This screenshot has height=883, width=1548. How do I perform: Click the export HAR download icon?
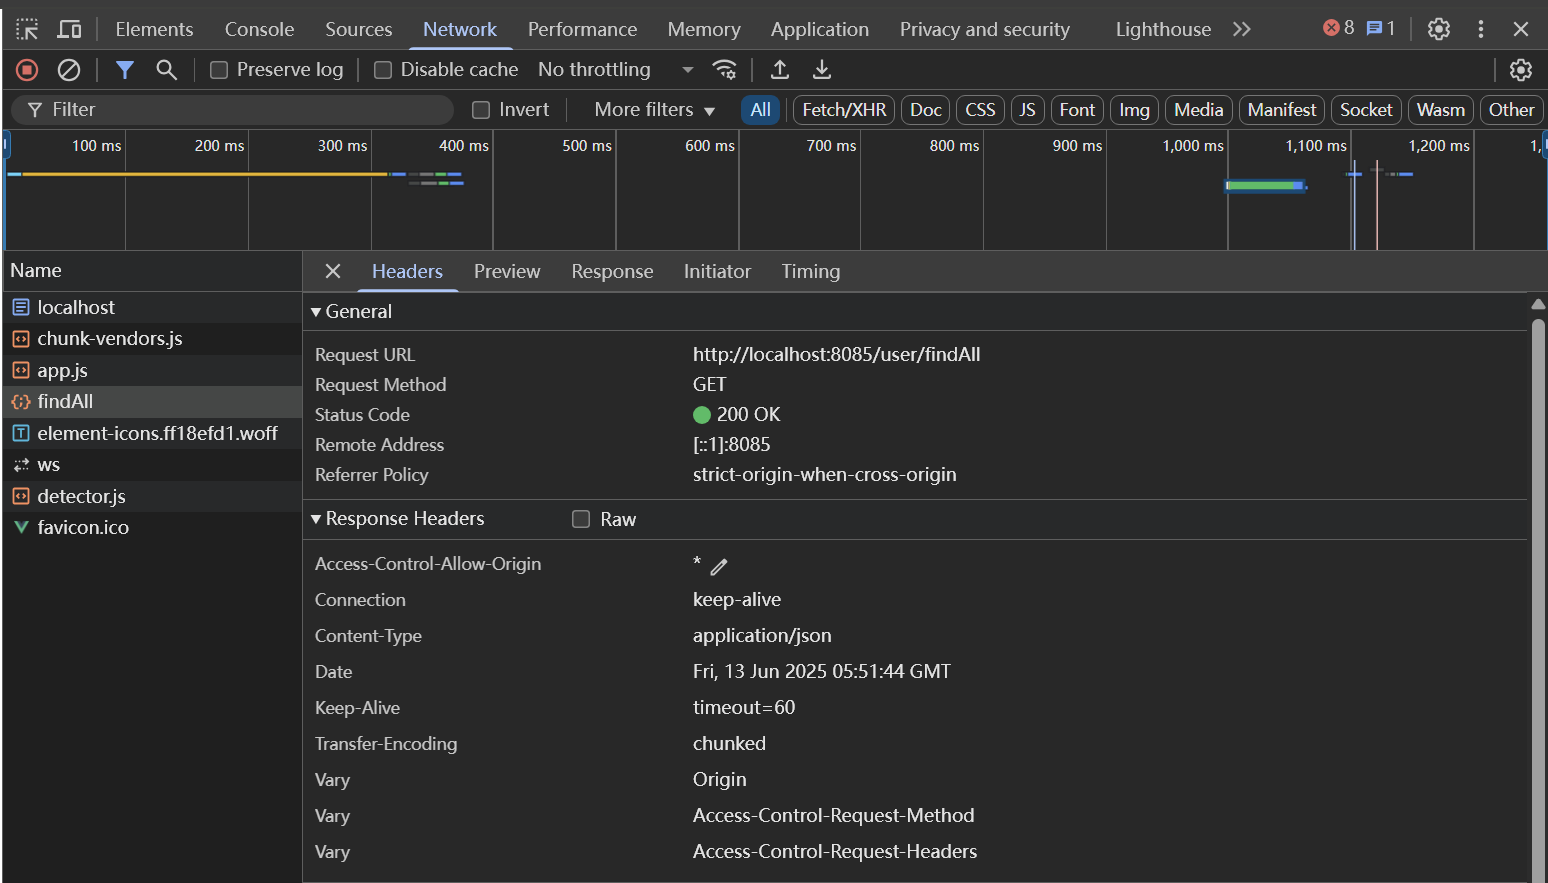[822, 70]
